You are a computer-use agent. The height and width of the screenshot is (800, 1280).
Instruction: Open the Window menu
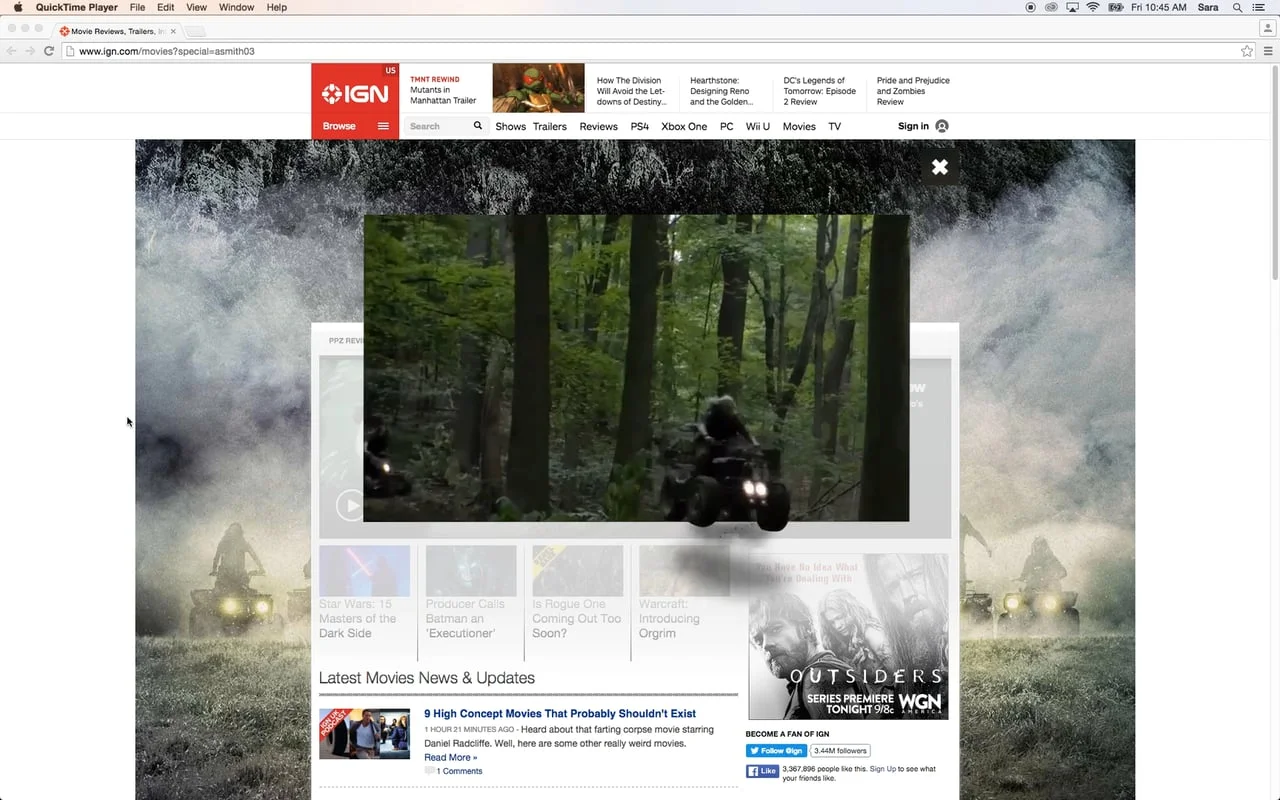click(236, 7)
